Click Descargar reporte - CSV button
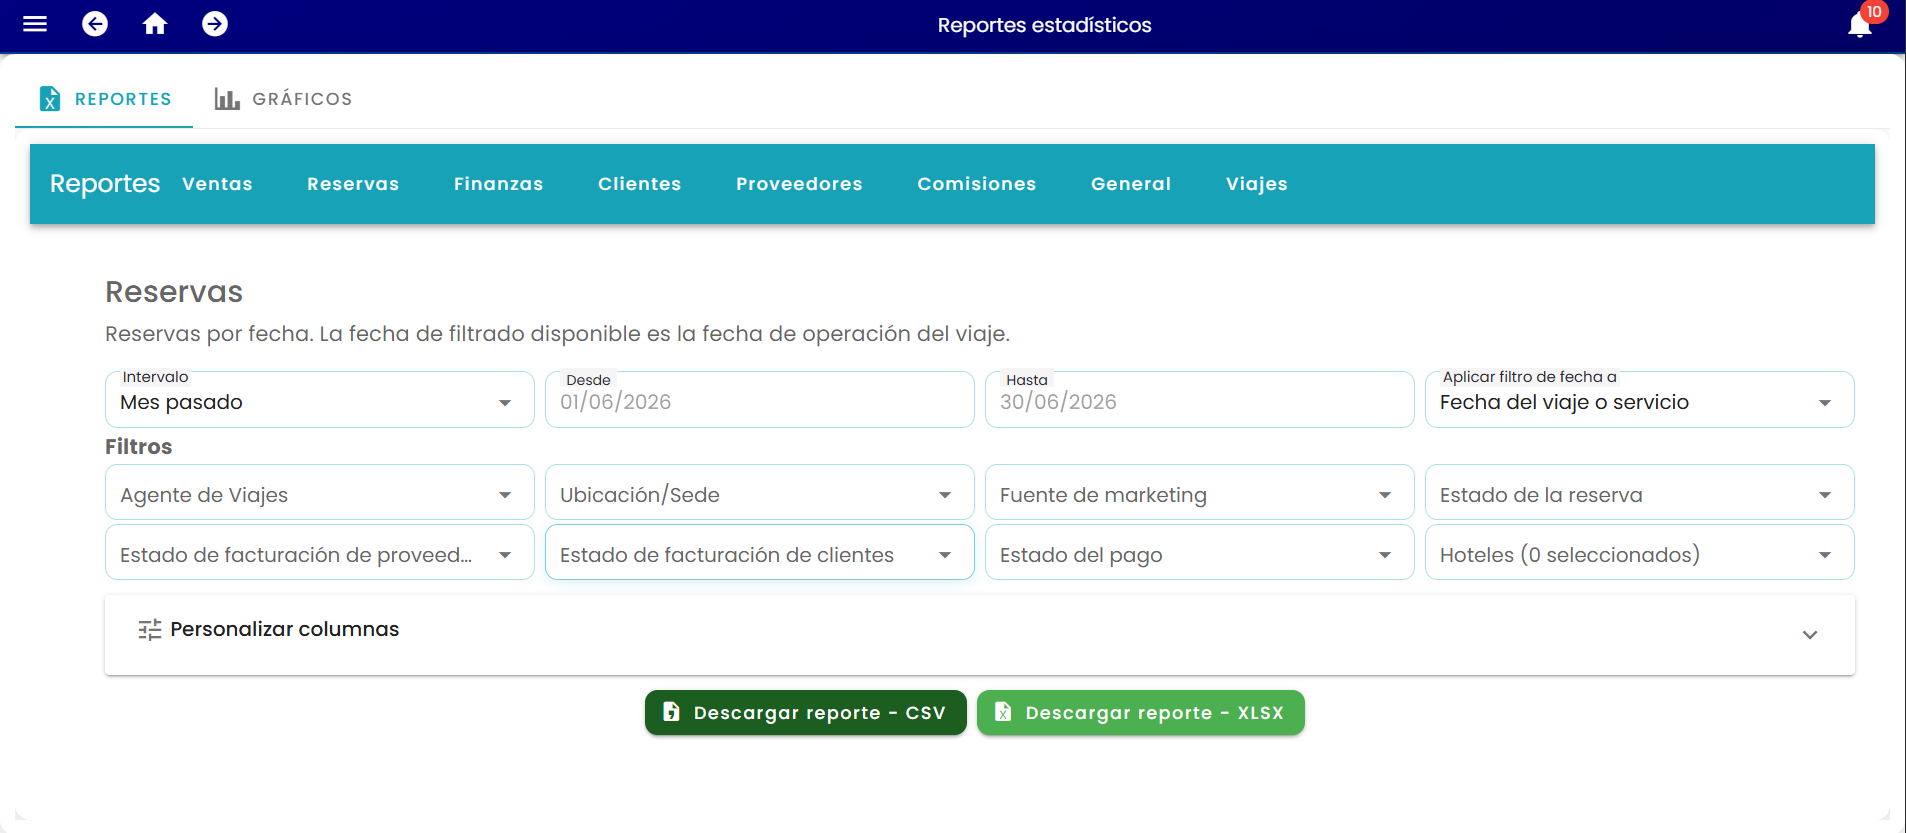The width and height of the screenshot is (1906, 833). pos(806,713)
